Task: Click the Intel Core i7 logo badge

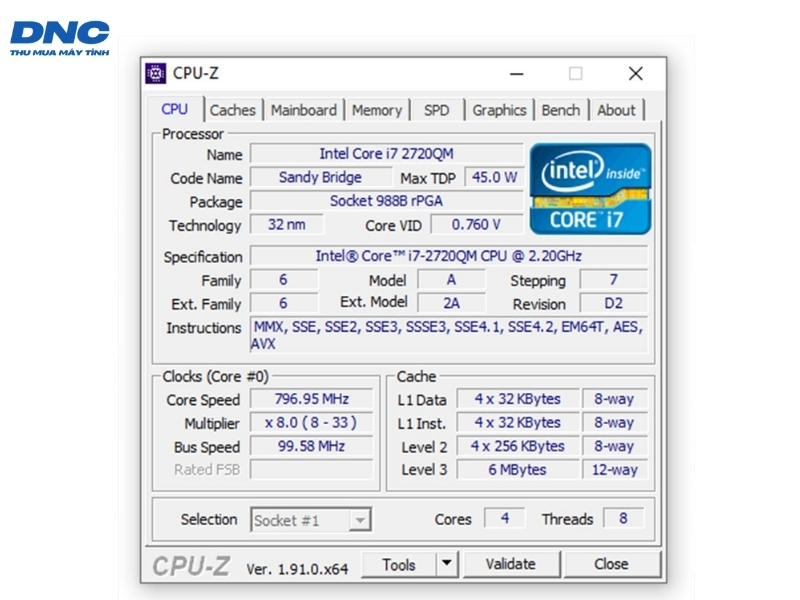Action: coord(590,189)
